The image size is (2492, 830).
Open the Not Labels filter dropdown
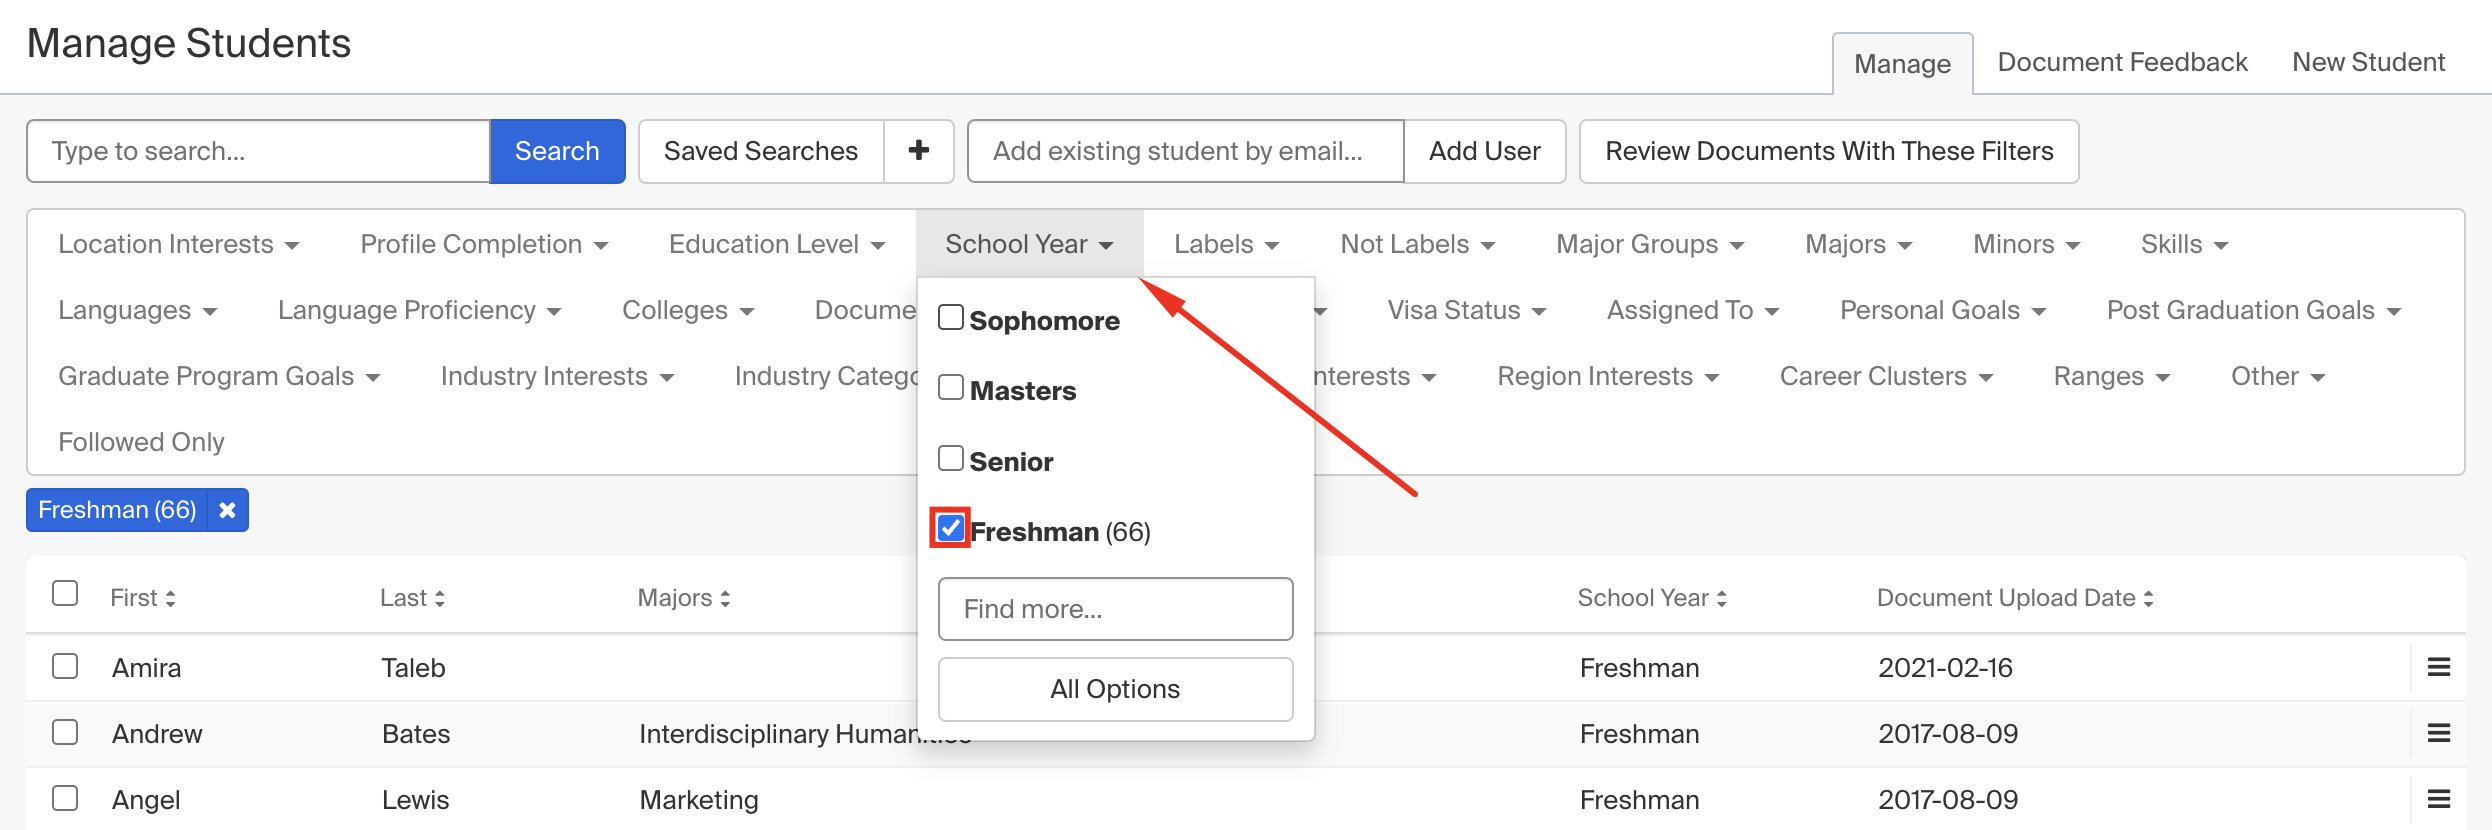coord(1418,244)
